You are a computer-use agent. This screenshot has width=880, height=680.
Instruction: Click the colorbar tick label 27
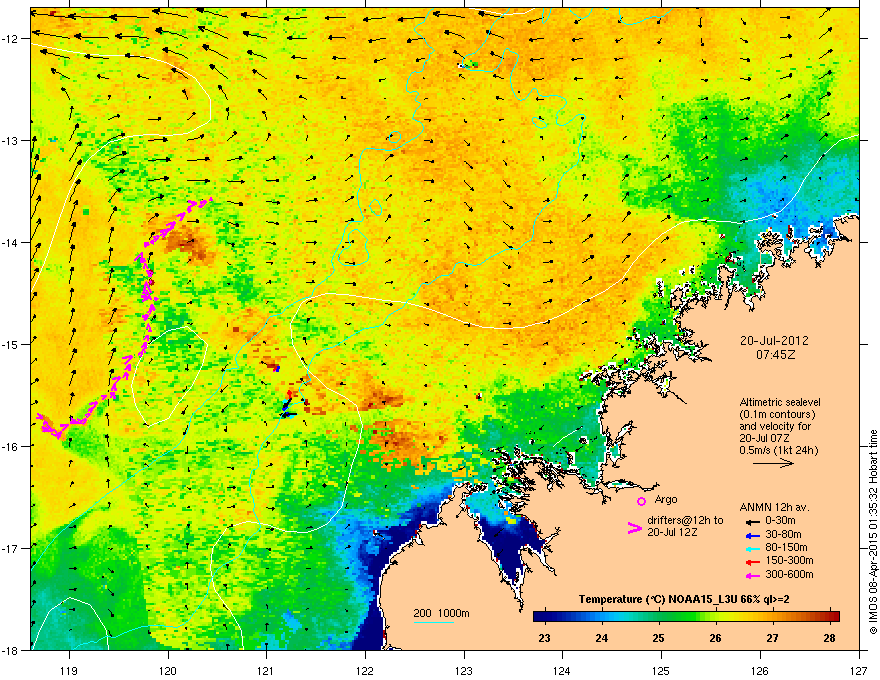[773, 638]
